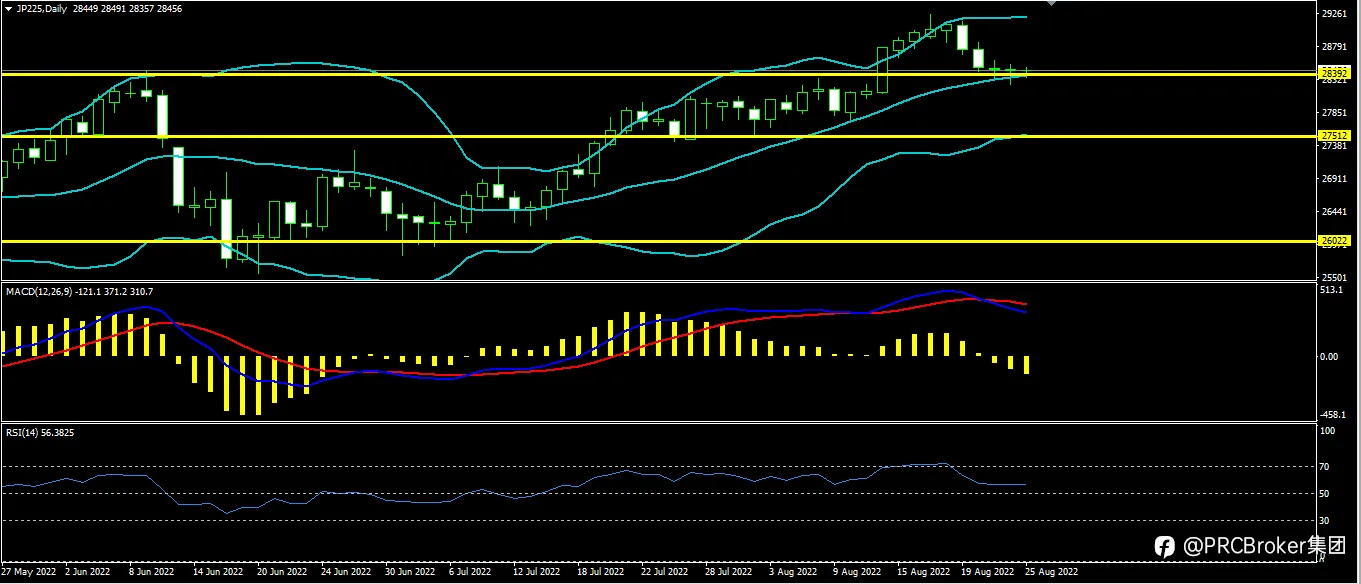The width and height of the screenshot is (1361, 584).
Task: Click the 19 Aug 2022 date label
Action: 990,573
